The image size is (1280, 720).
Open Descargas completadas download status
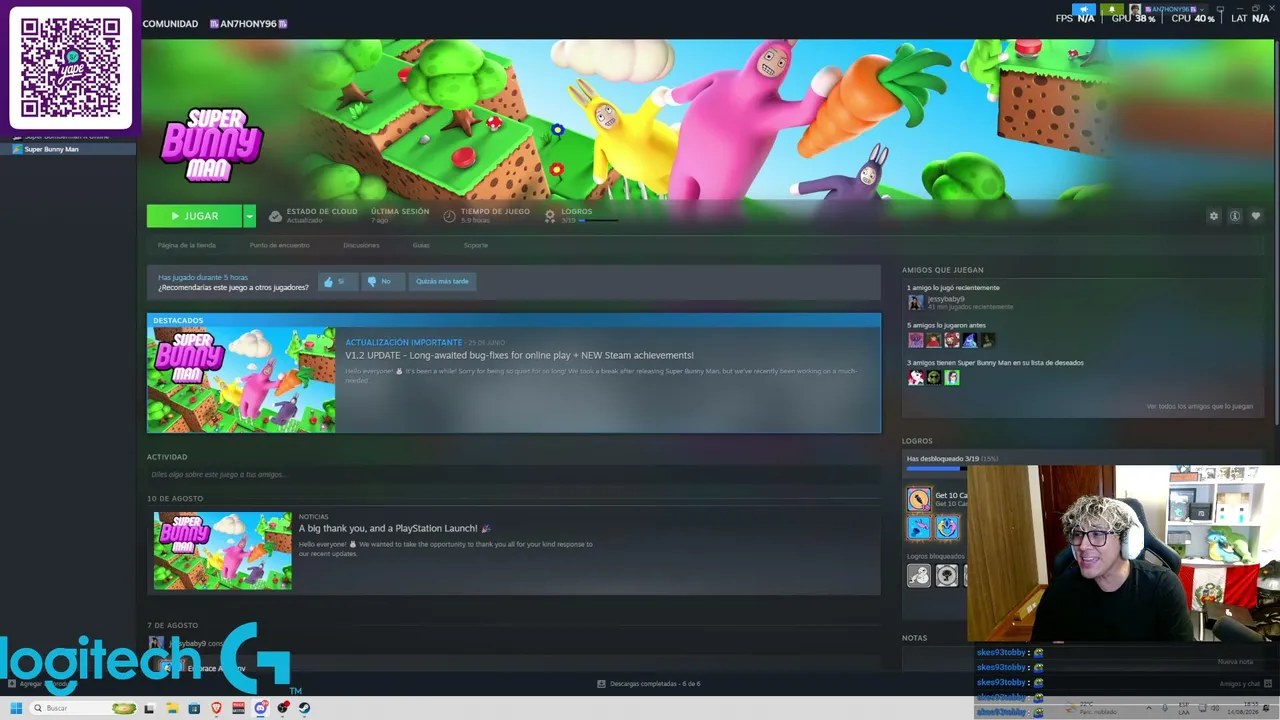click(648, 684)
